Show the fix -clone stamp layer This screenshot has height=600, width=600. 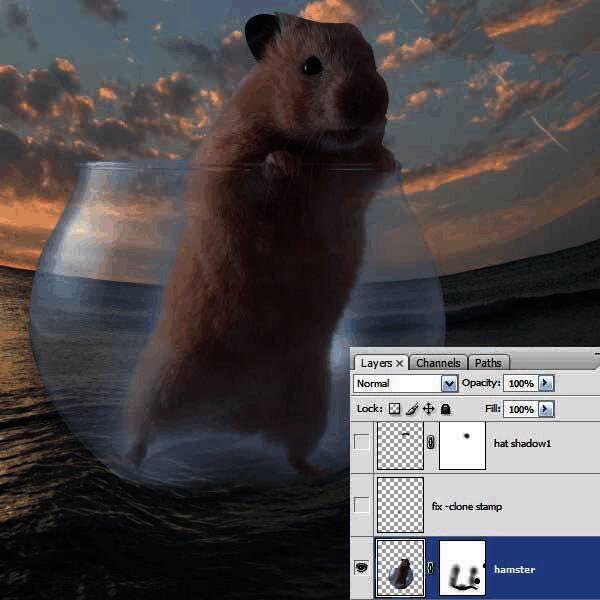coord(362,507)
